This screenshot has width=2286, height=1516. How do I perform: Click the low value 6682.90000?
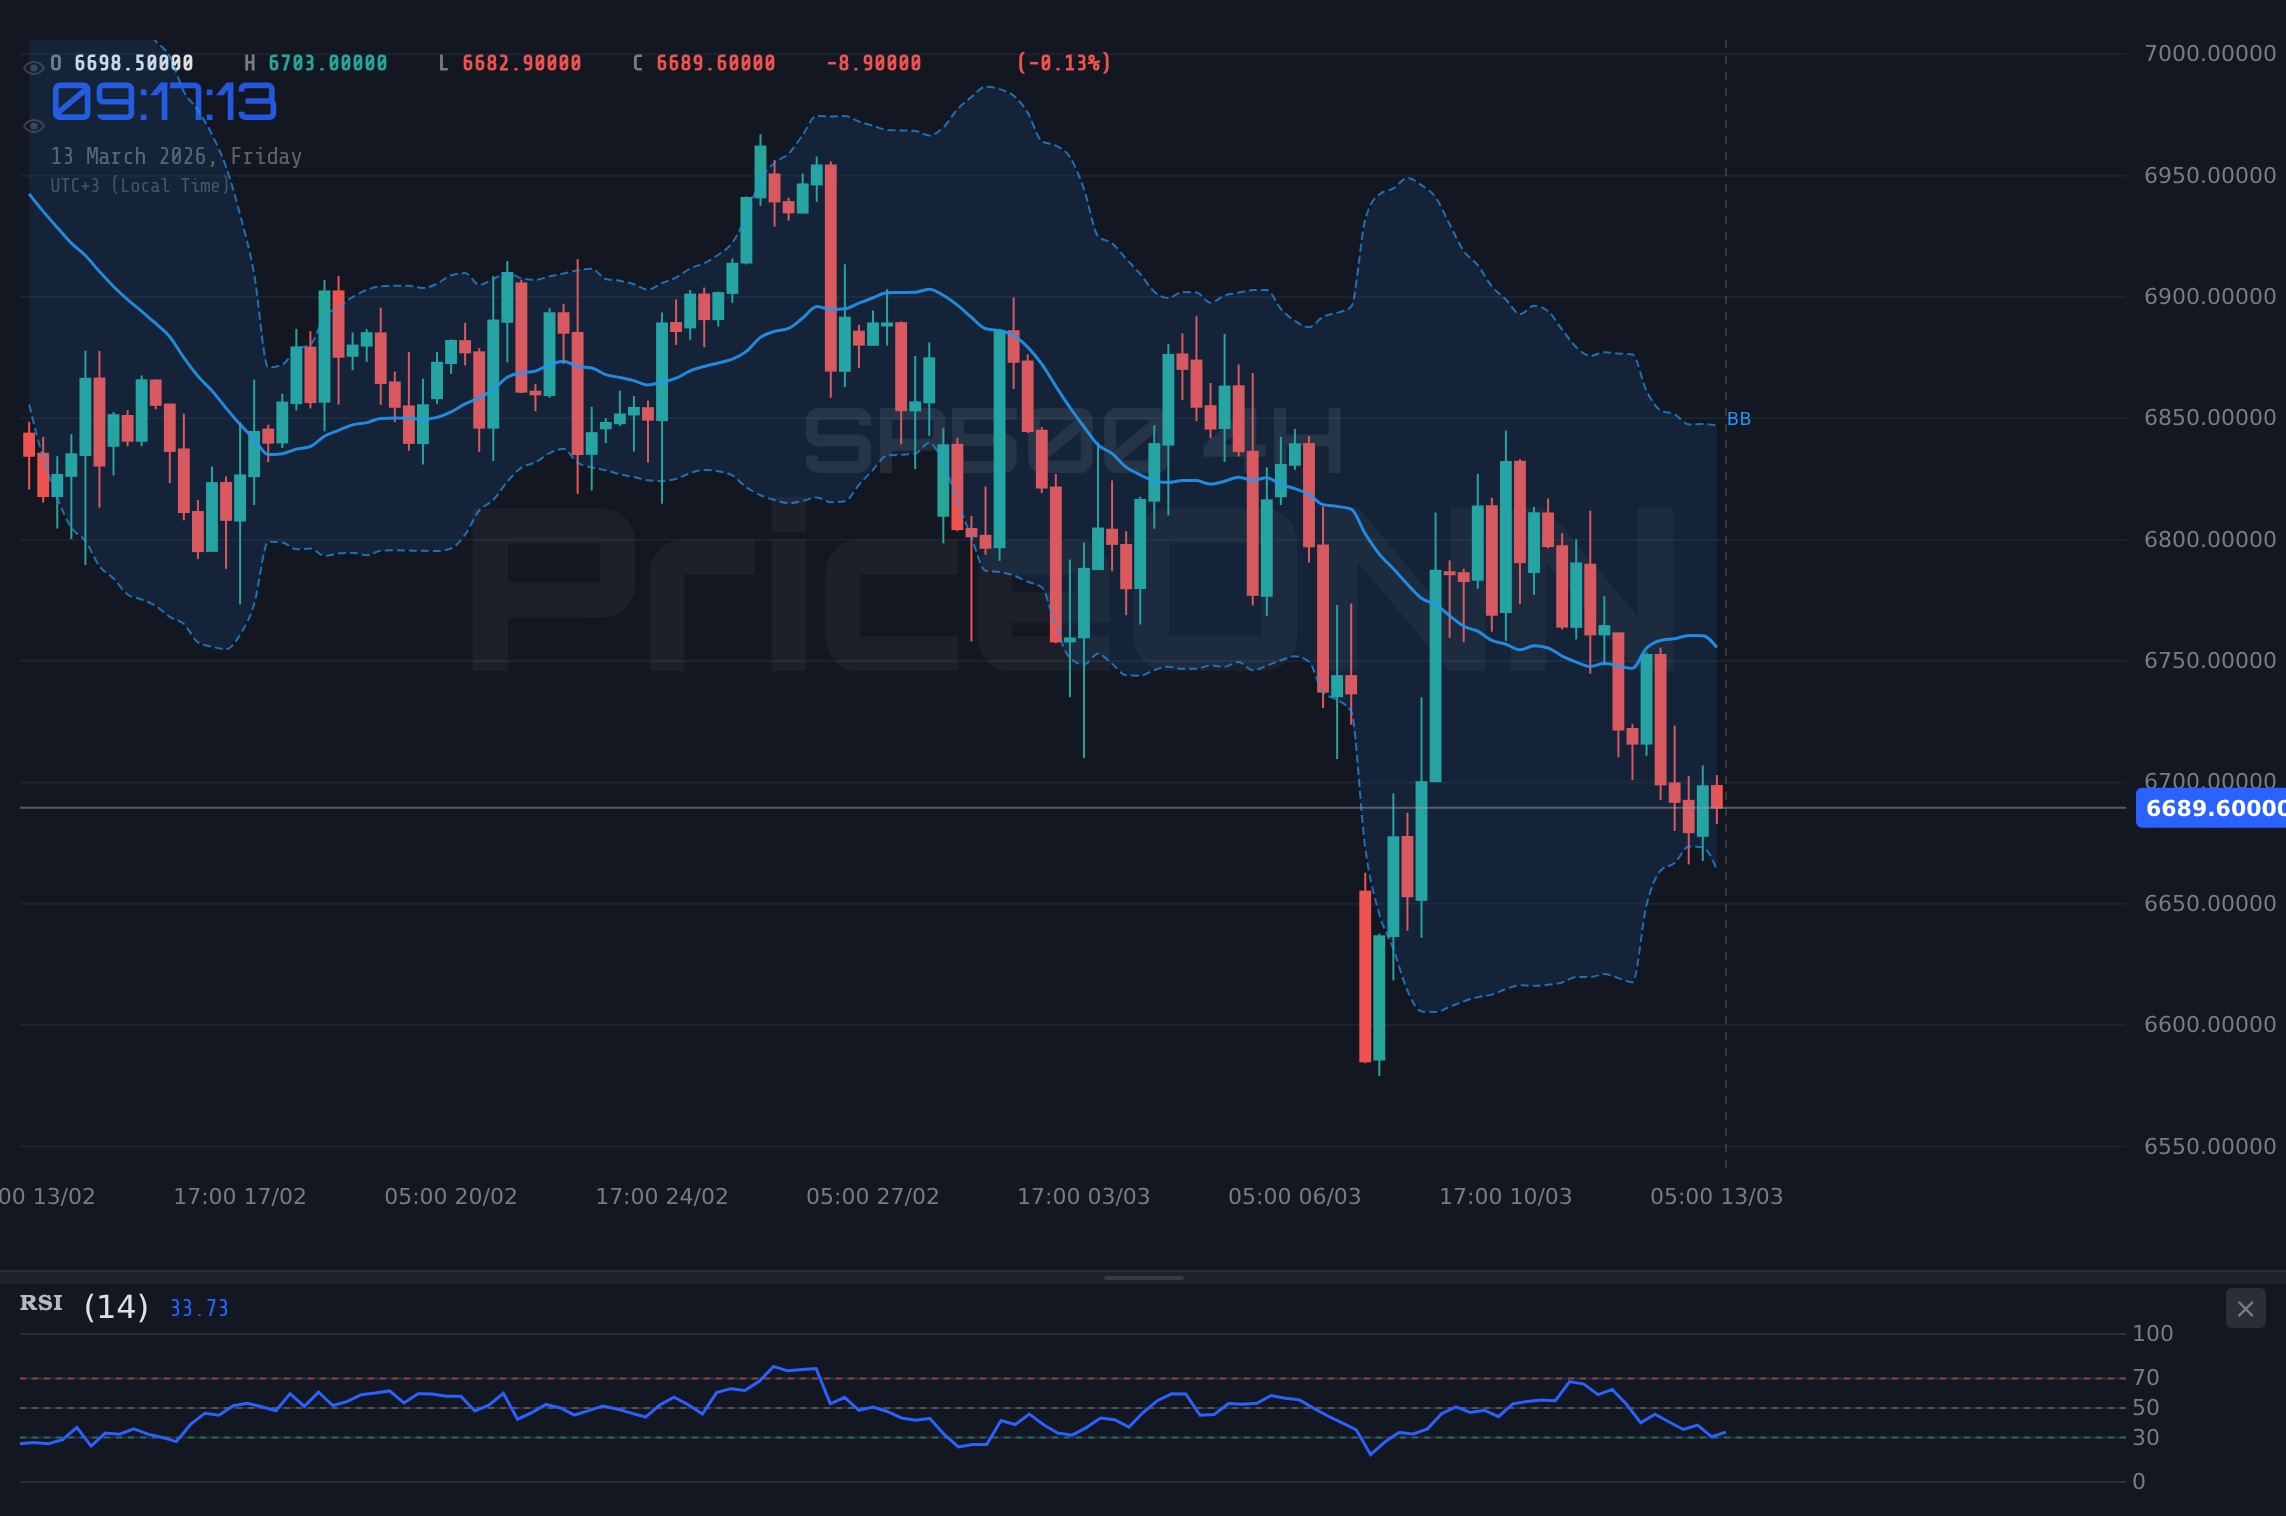522,63
